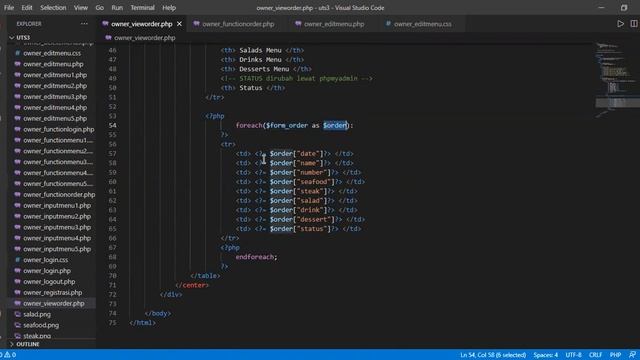Screen dimensions: 640x360
Task: Open the Terminal menu
Action: (142, 8)
